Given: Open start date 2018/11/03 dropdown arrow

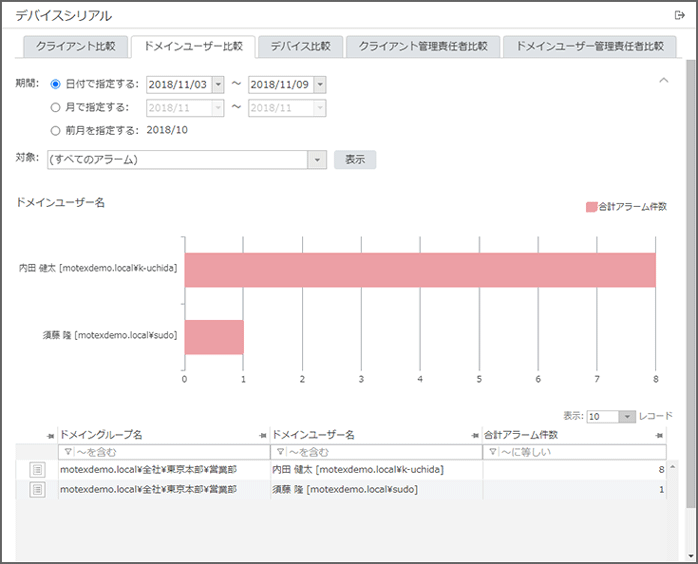Looking at the screenshot, I should pos(218,85).
